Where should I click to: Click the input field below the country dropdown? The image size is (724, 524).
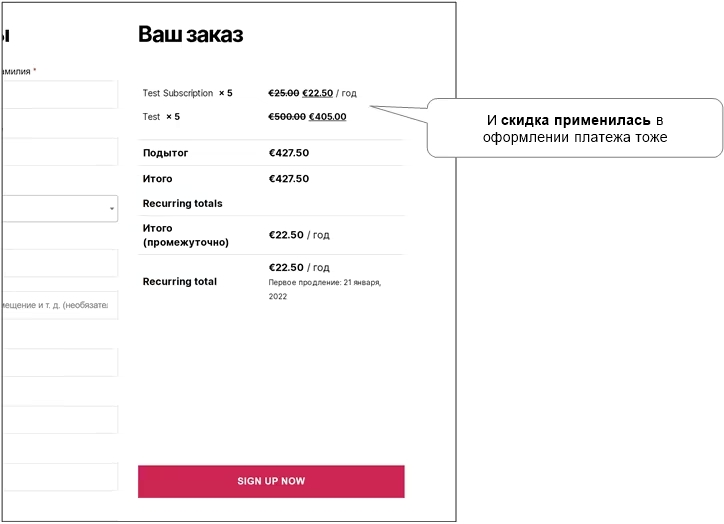point(60,263)
